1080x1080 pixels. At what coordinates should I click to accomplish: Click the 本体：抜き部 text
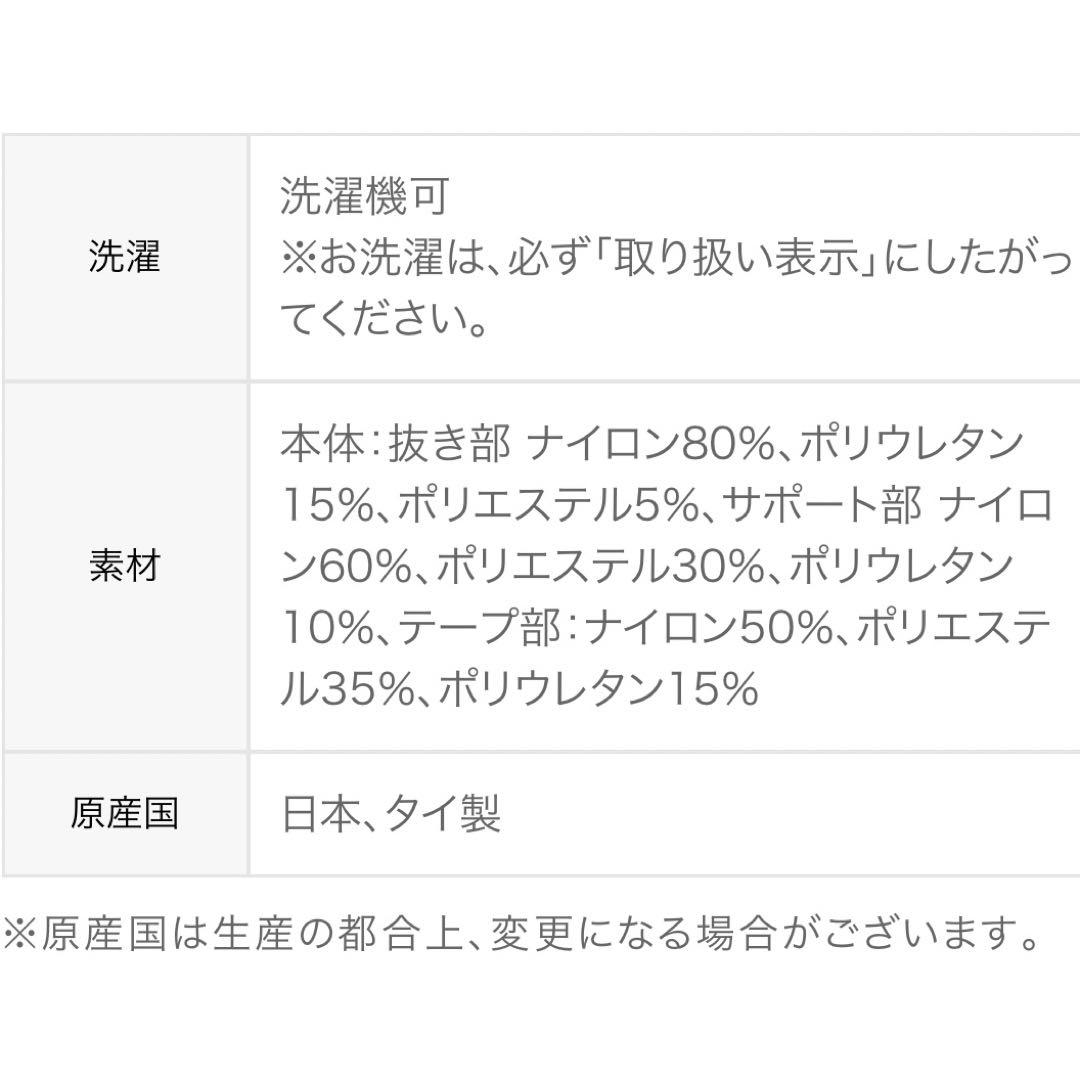[x=395, y=445]
